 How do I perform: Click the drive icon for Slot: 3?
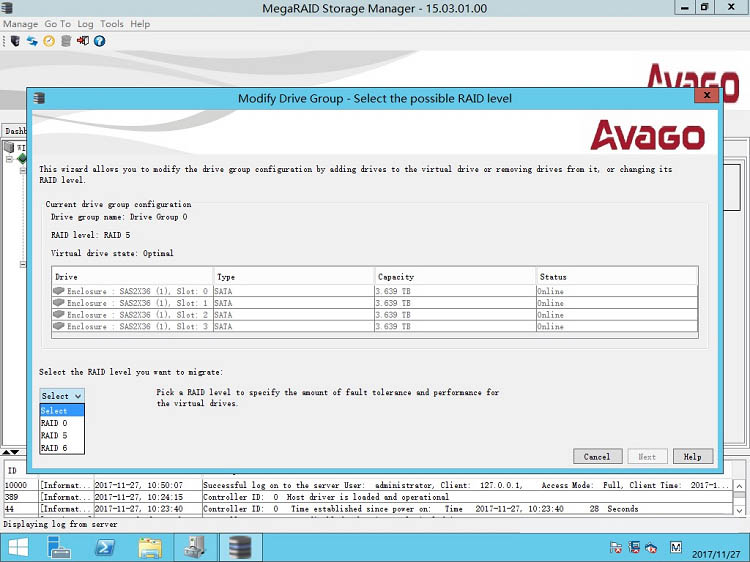pos(59,326)
